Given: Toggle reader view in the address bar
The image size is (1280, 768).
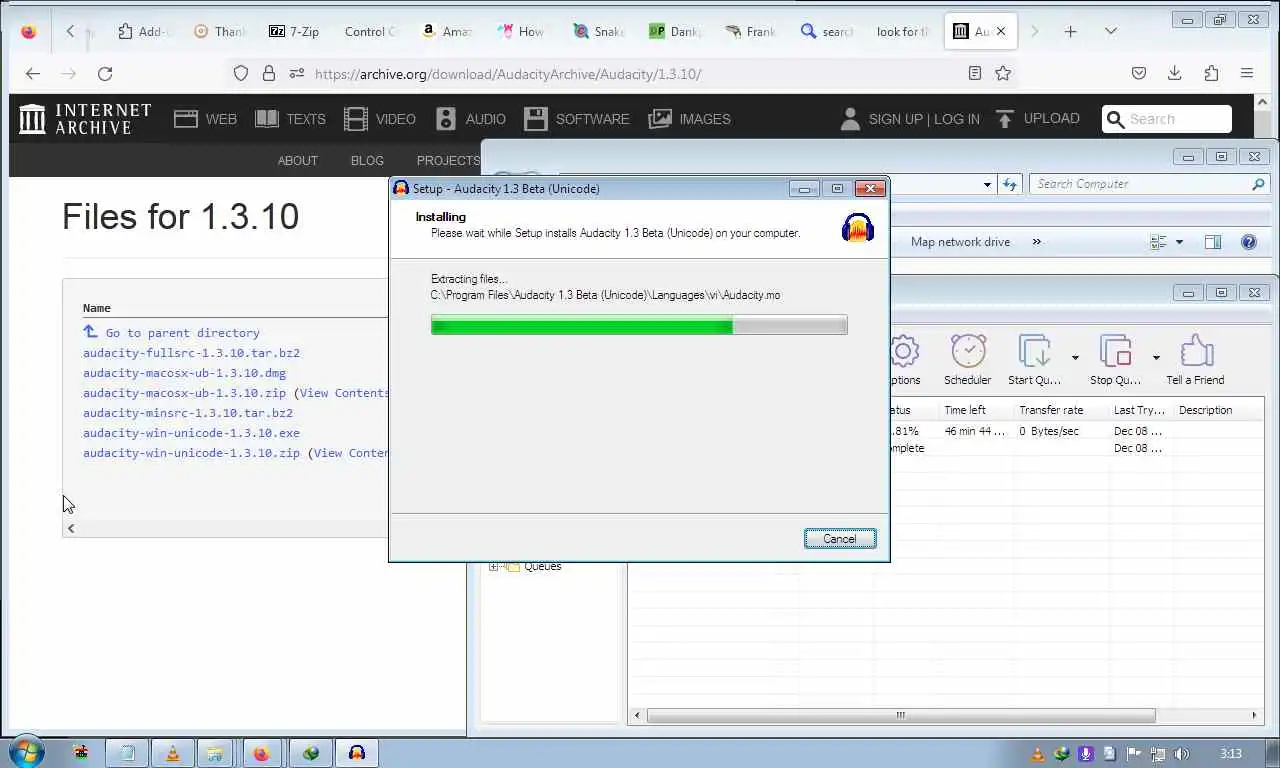Looking at the screenshot, I should tap(975, 73).
